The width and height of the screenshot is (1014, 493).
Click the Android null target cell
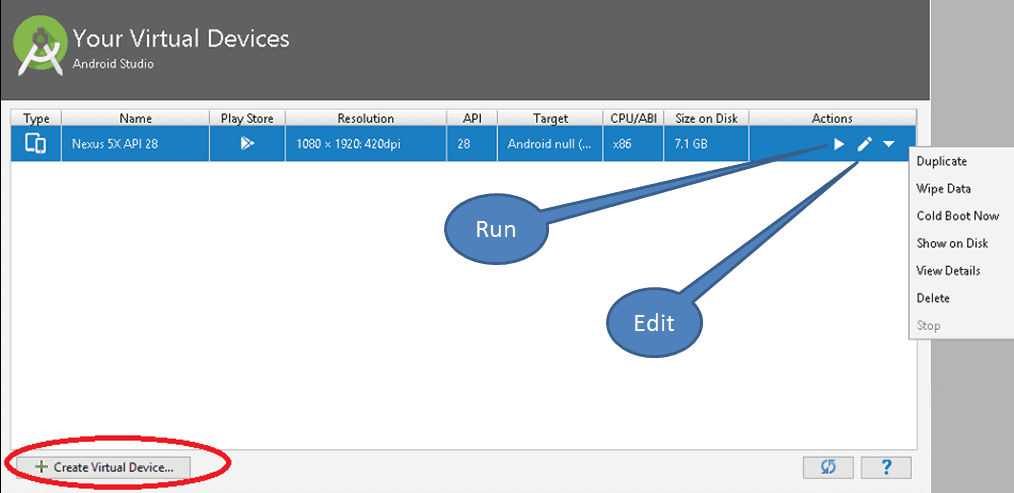point(550,144)
